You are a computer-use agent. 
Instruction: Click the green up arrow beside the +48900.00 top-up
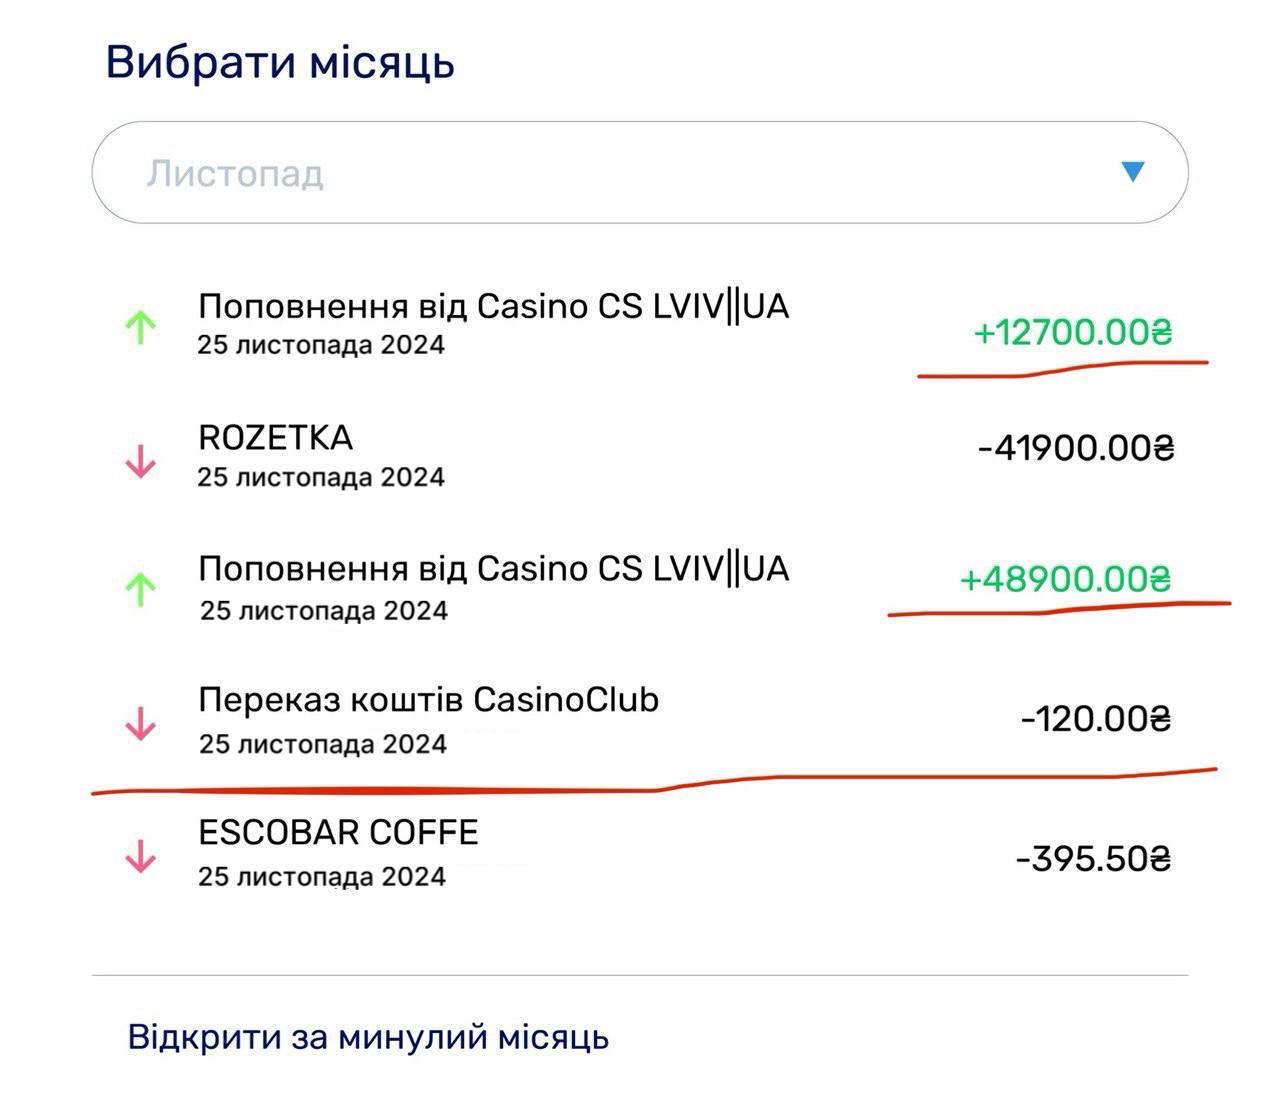pyautogui.click(x=141, y=590)
